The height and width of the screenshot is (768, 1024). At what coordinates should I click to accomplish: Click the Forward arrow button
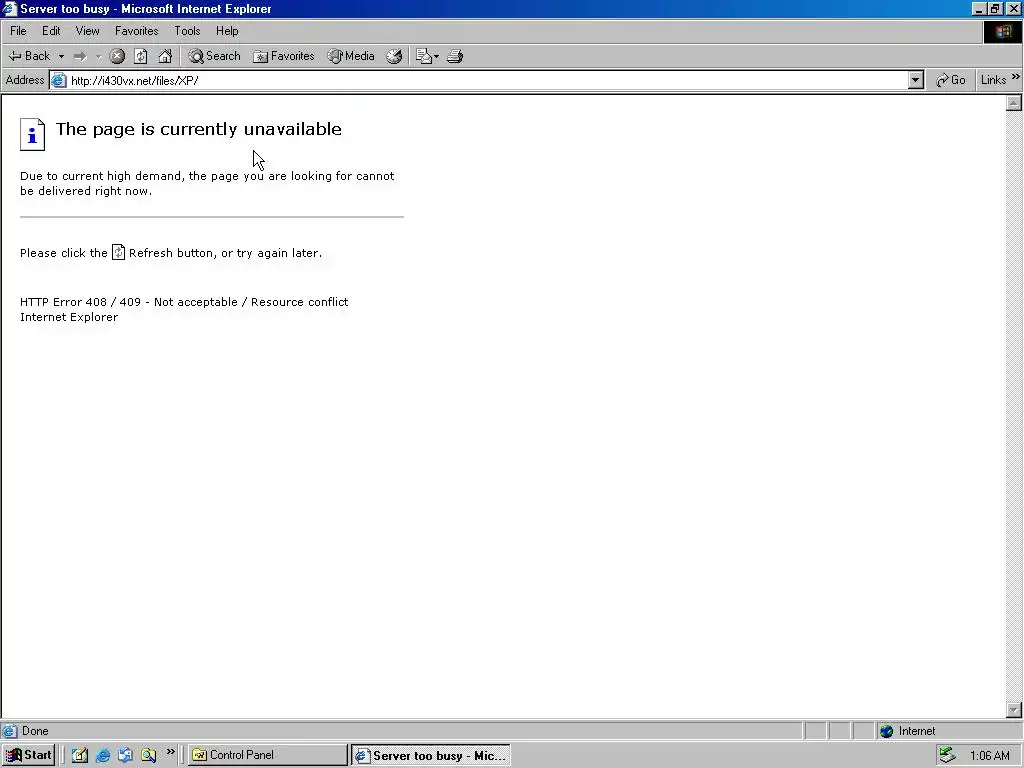(x=80, y=56)
